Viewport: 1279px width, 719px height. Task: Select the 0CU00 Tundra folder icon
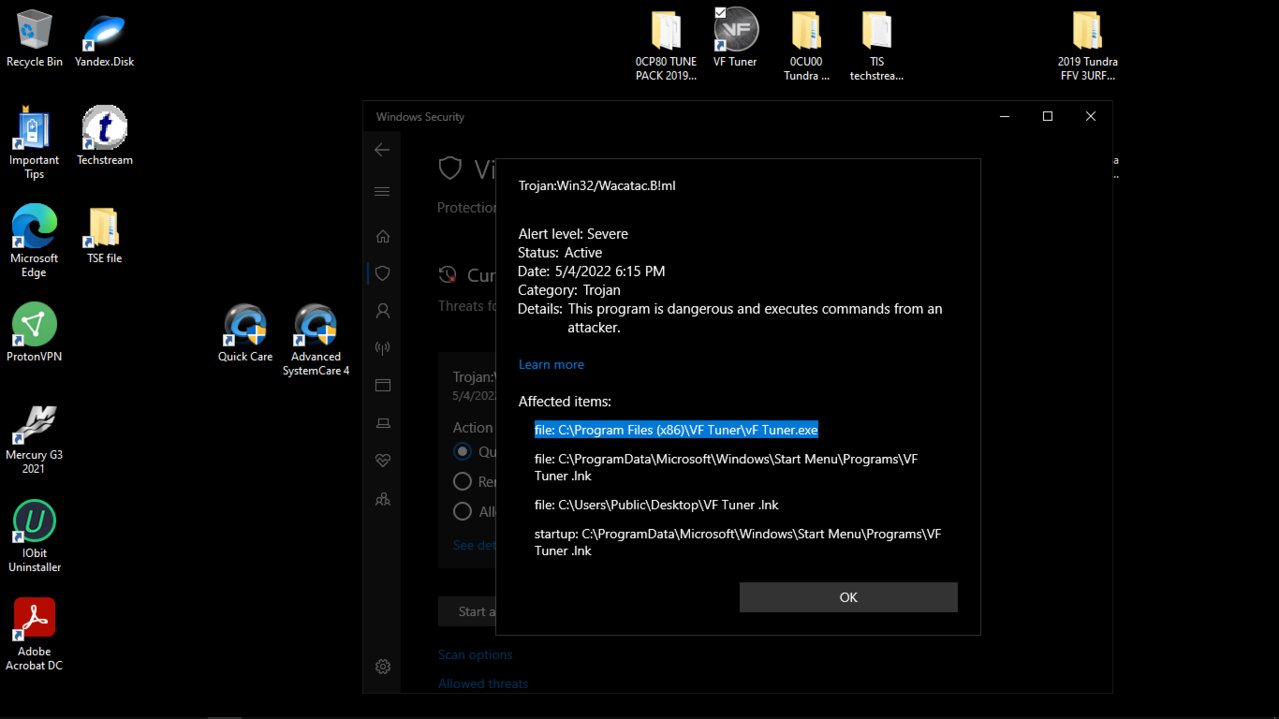806,46
